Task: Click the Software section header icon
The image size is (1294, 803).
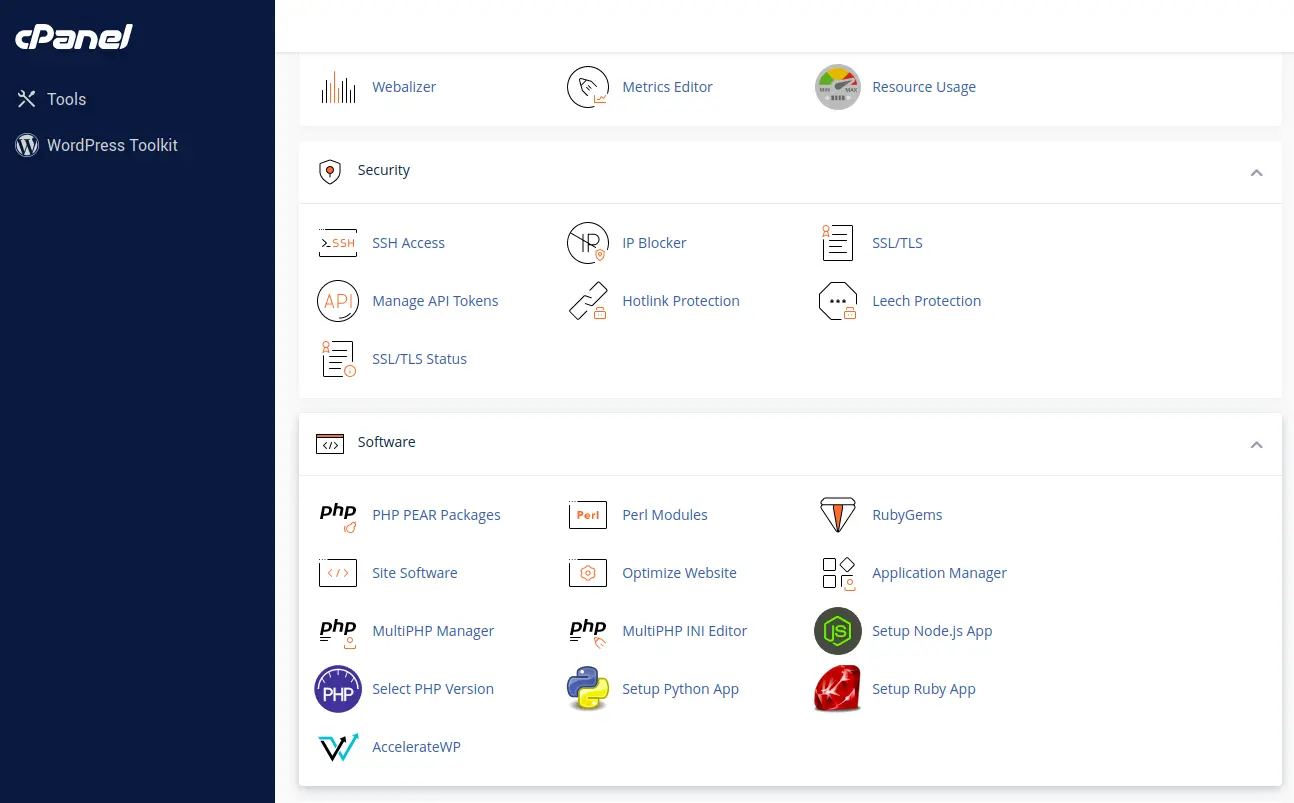Action: tap(330, 443)
